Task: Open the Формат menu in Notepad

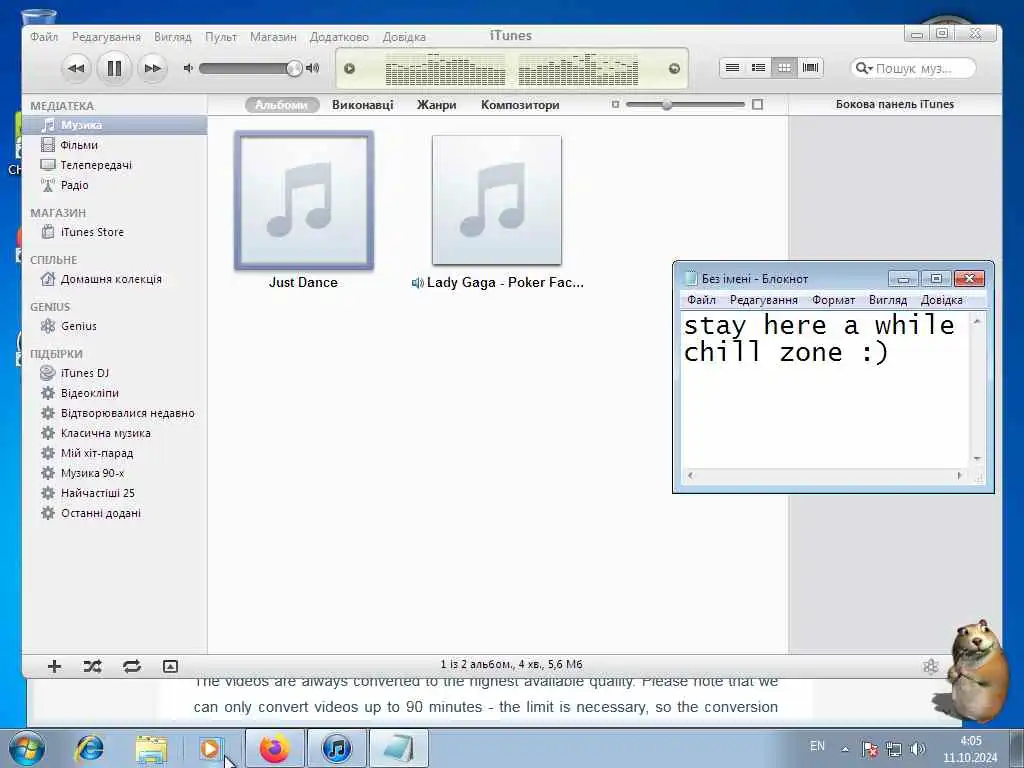Action: (x=833, y=300)
